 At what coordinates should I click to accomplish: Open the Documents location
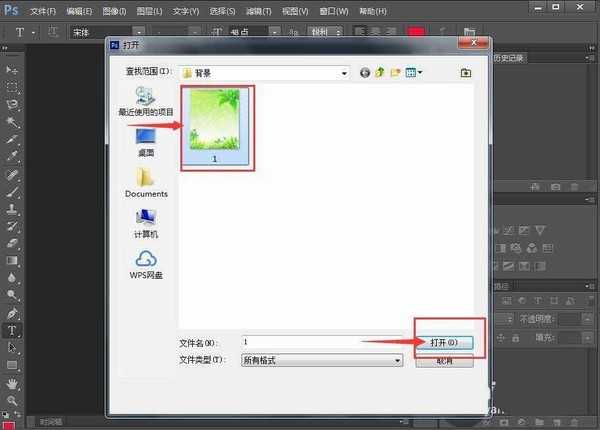[146, 182]
